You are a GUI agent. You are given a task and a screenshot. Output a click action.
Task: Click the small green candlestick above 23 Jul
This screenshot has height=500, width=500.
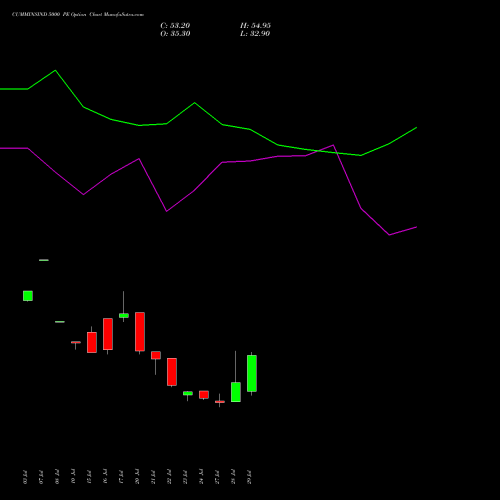coord(188,393)
